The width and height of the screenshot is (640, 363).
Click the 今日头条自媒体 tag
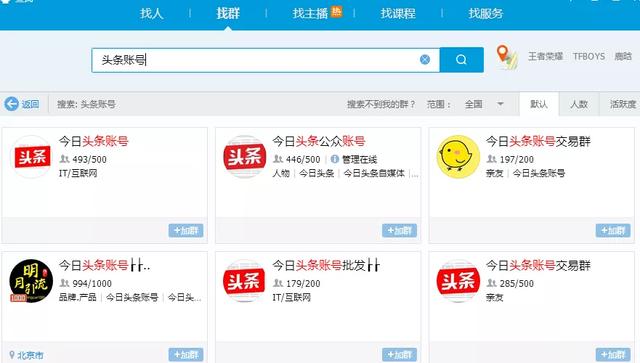[x=374, y=174]
